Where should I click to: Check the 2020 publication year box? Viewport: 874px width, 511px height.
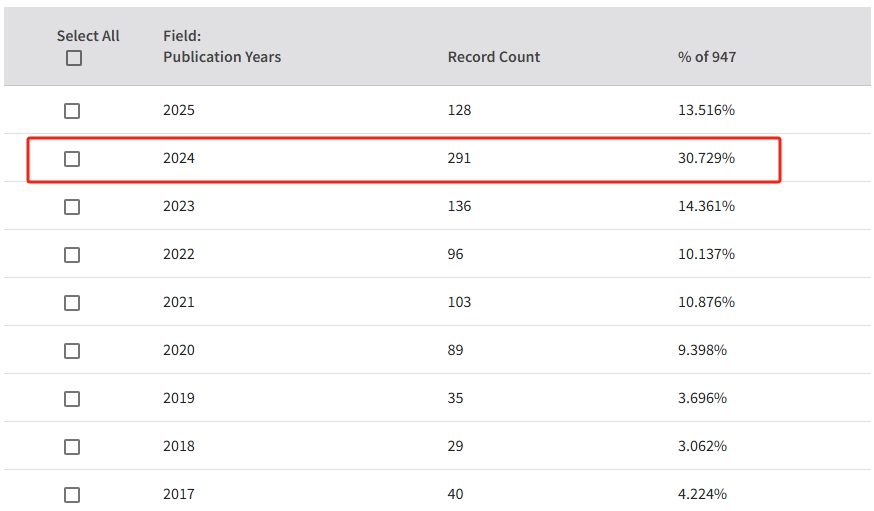click(72, 351)
